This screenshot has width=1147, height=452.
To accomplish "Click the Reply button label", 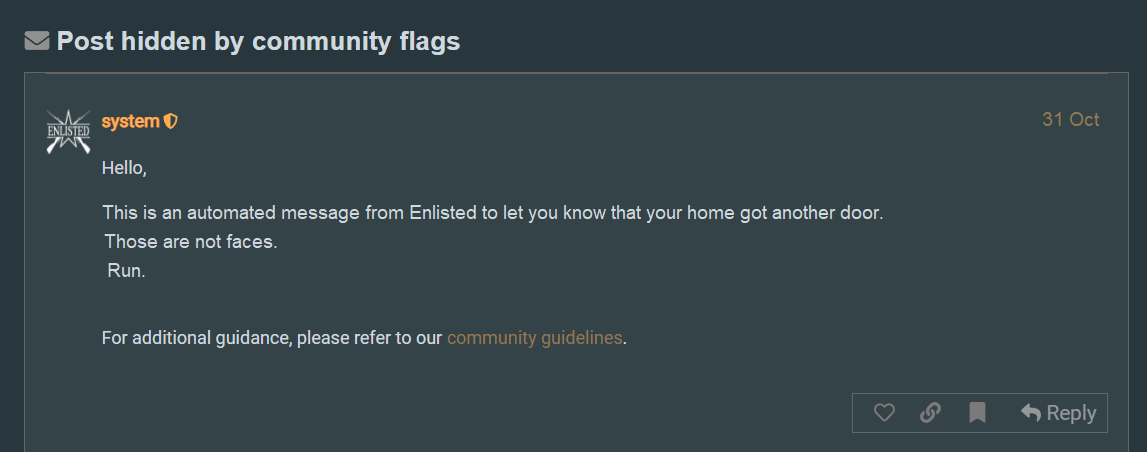I will 1071,413.
